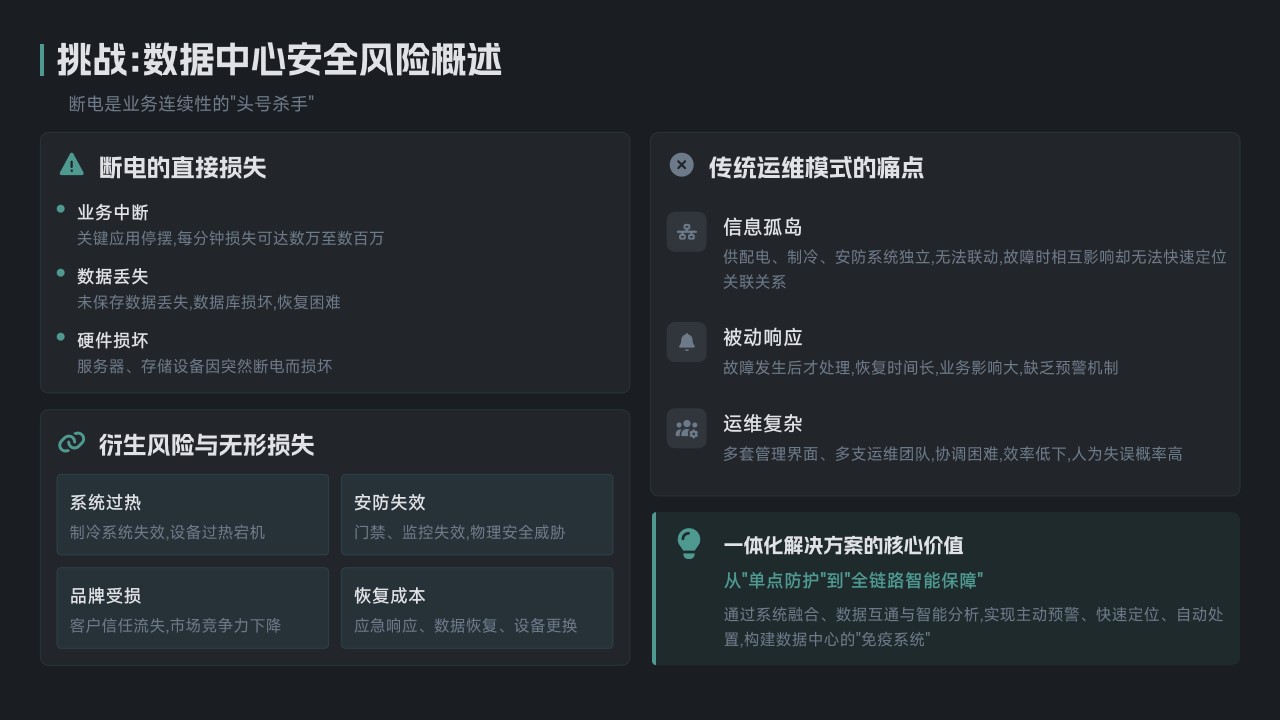Image resolution: width=1280 pixels, height=720 pixels.
Task: Click the green bullet dot before 业务中断
Action: 62,209
